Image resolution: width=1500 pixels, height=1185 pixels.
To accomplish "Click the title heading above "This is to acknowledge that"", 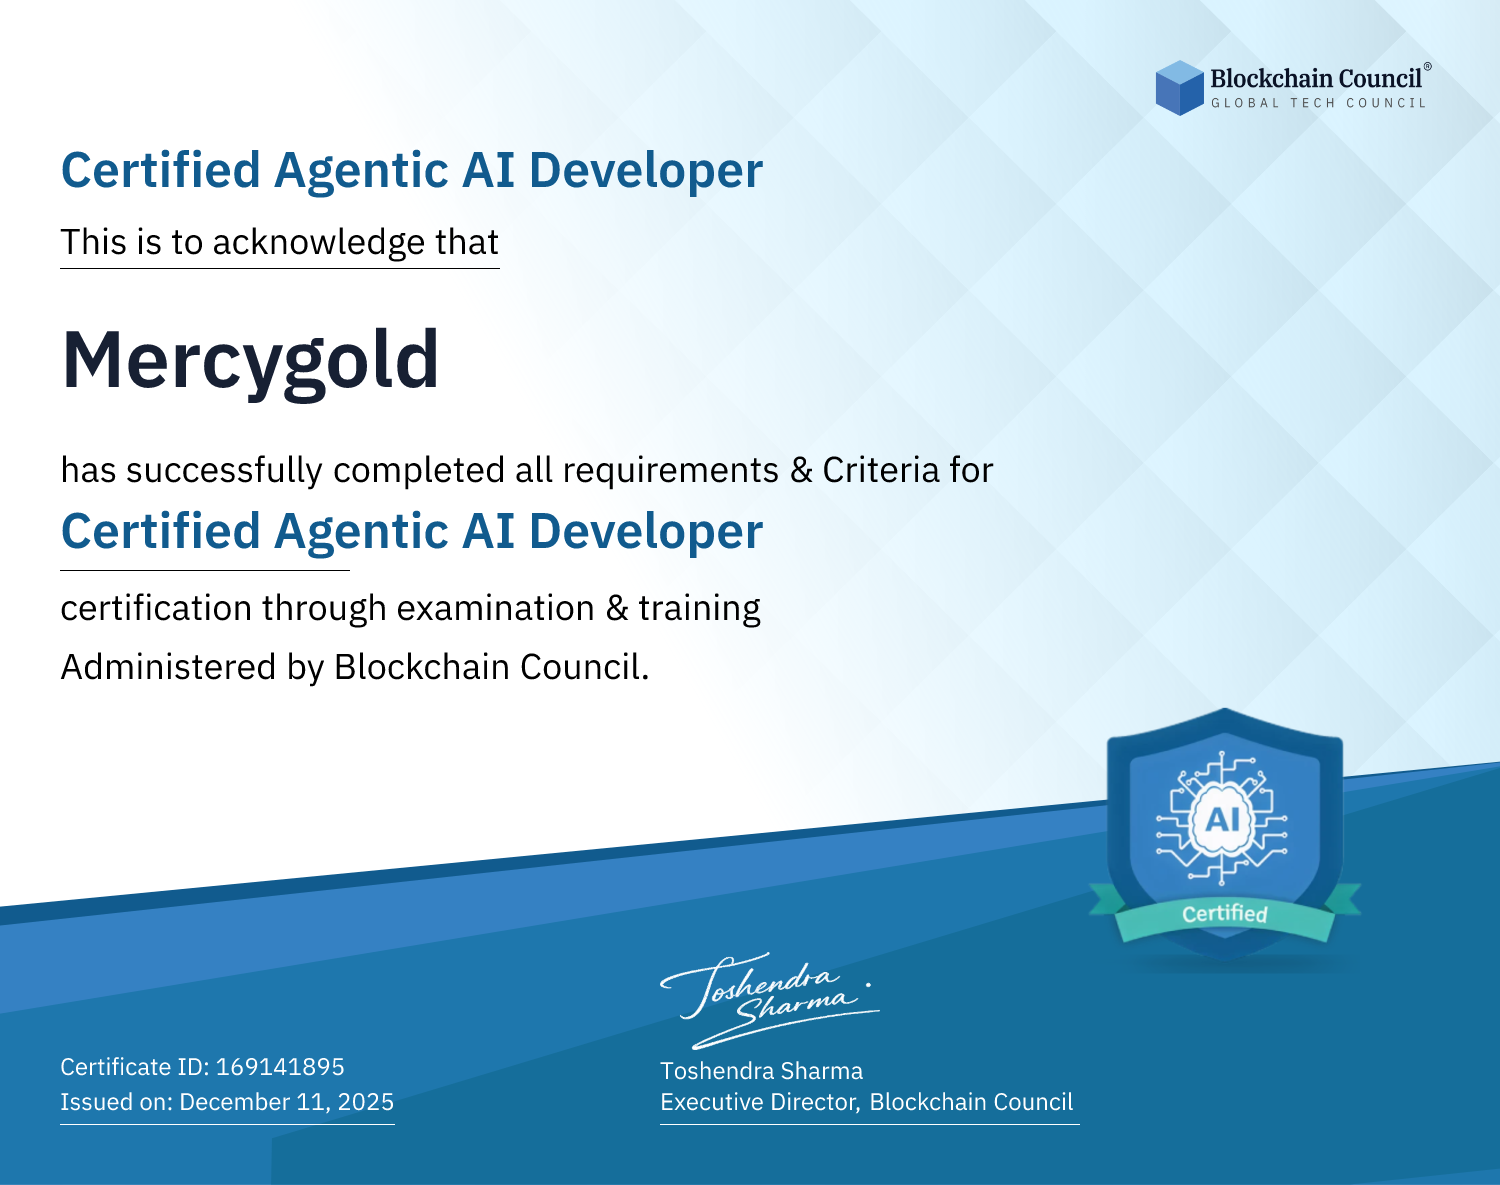I will 412,170.
